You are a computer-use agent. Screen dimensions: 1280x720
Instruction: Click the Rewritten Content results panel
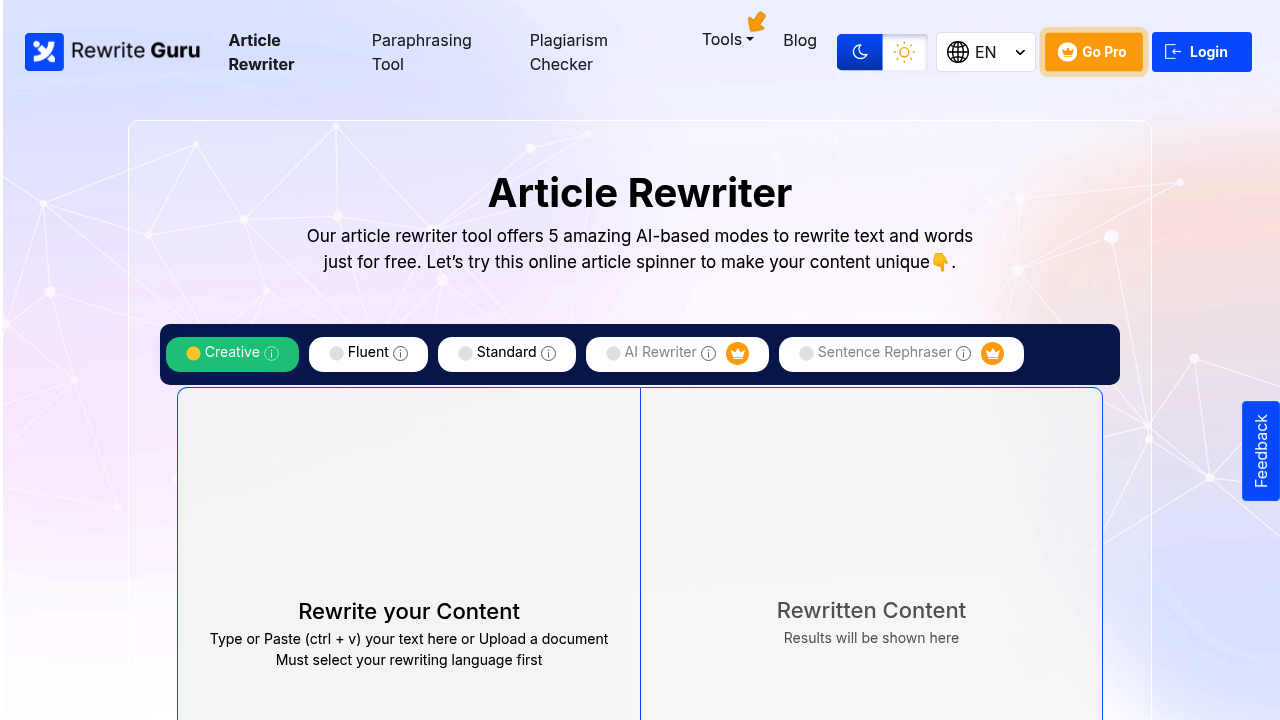[x=871, y=554]
